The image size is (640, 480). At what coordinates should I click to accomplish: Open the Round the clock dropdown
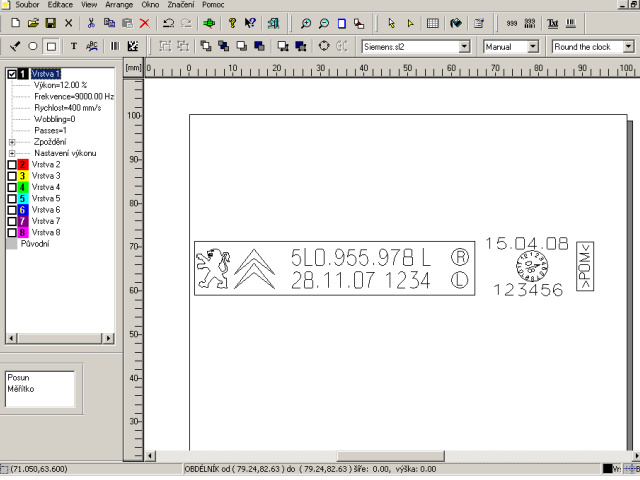(x=628, y=47)
